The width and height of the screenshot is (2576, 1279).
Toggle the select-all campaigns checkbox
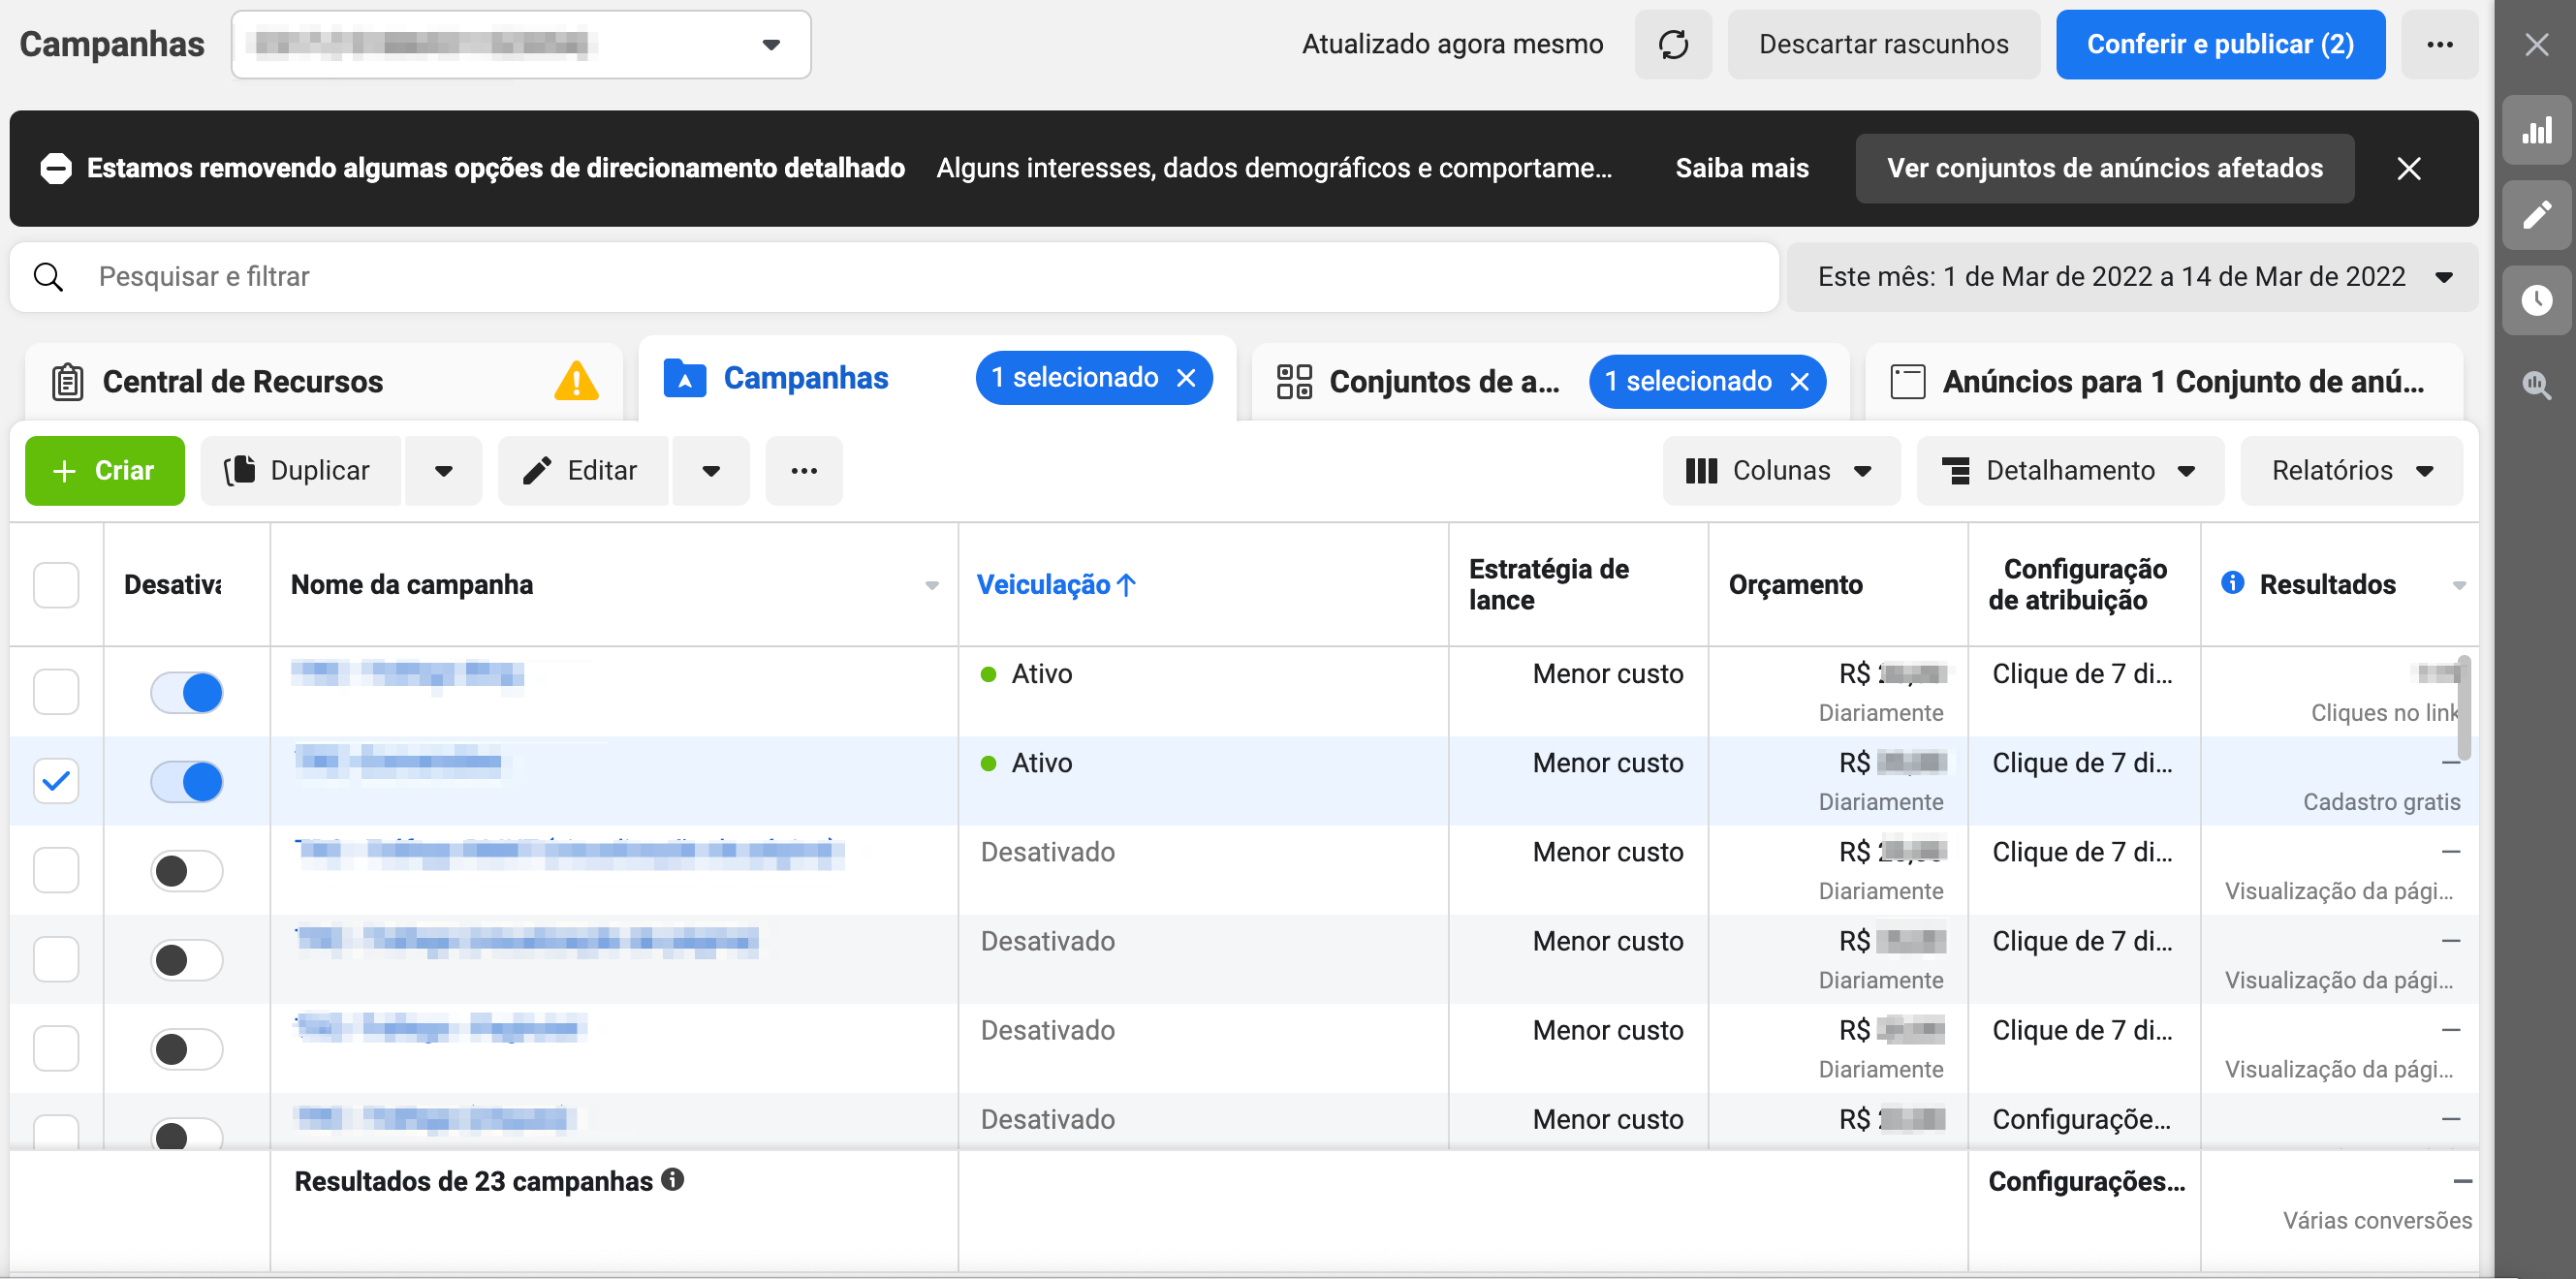(x=56, y=585)
